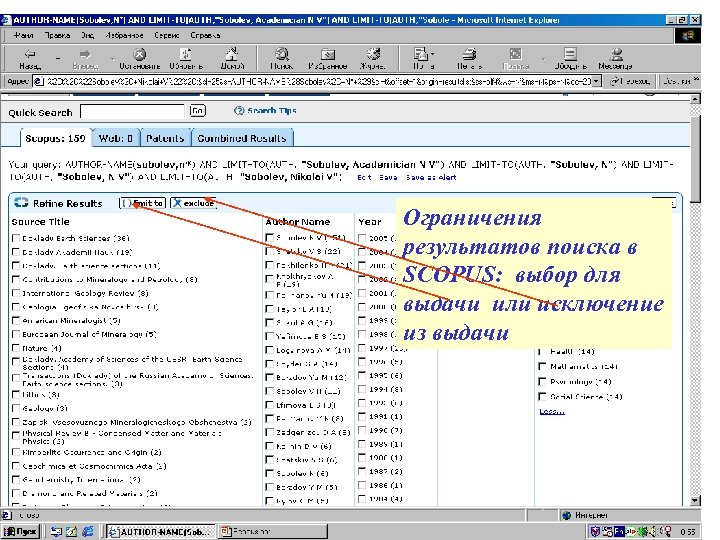Tick the Nature (4) source checkbox
Viewport: 720px width, 540px height.
tap(16, 348)
